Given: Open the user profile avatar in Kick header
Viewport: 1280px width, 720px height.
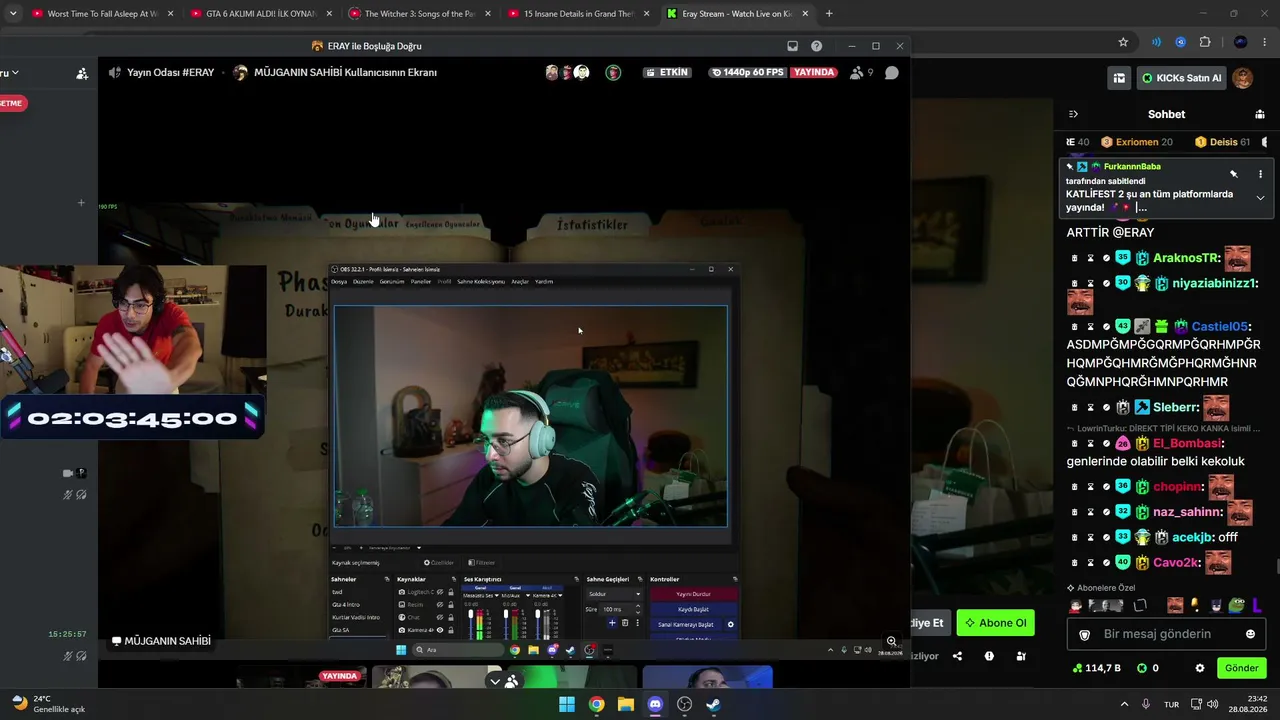Looking at the screenshot, I should (x=1243, y=78).
